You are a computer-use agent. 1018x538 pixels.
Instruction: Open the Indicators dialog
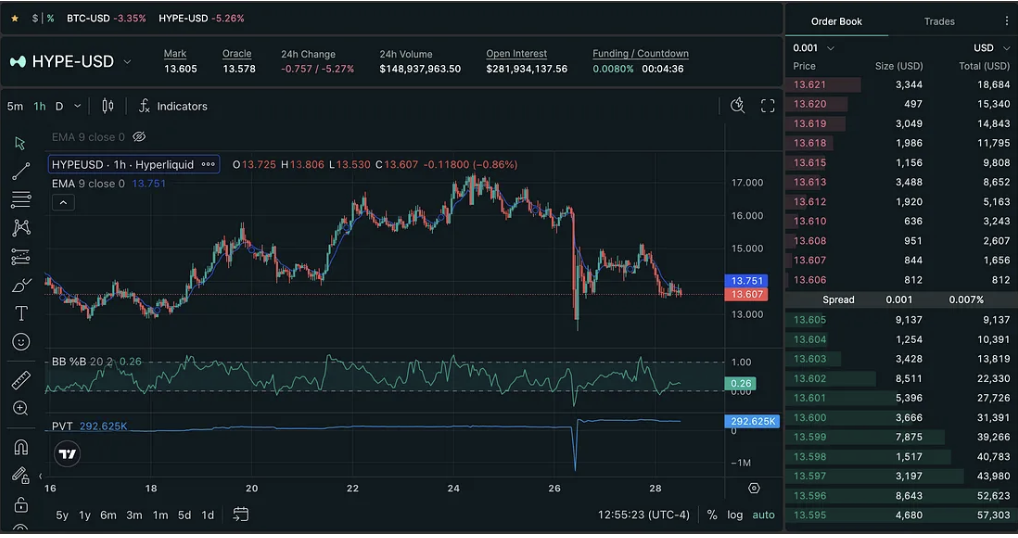coord(173,106)
